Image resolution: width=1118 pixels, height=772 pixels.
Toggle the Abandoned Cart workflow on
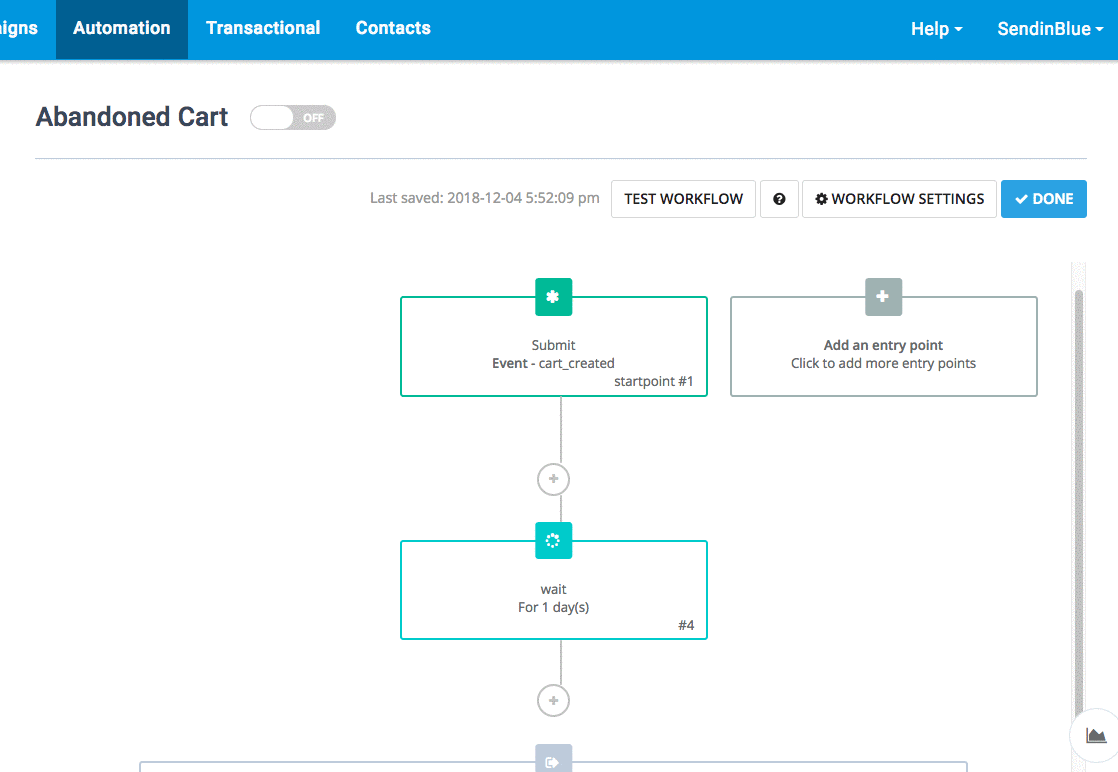[293, 118]
